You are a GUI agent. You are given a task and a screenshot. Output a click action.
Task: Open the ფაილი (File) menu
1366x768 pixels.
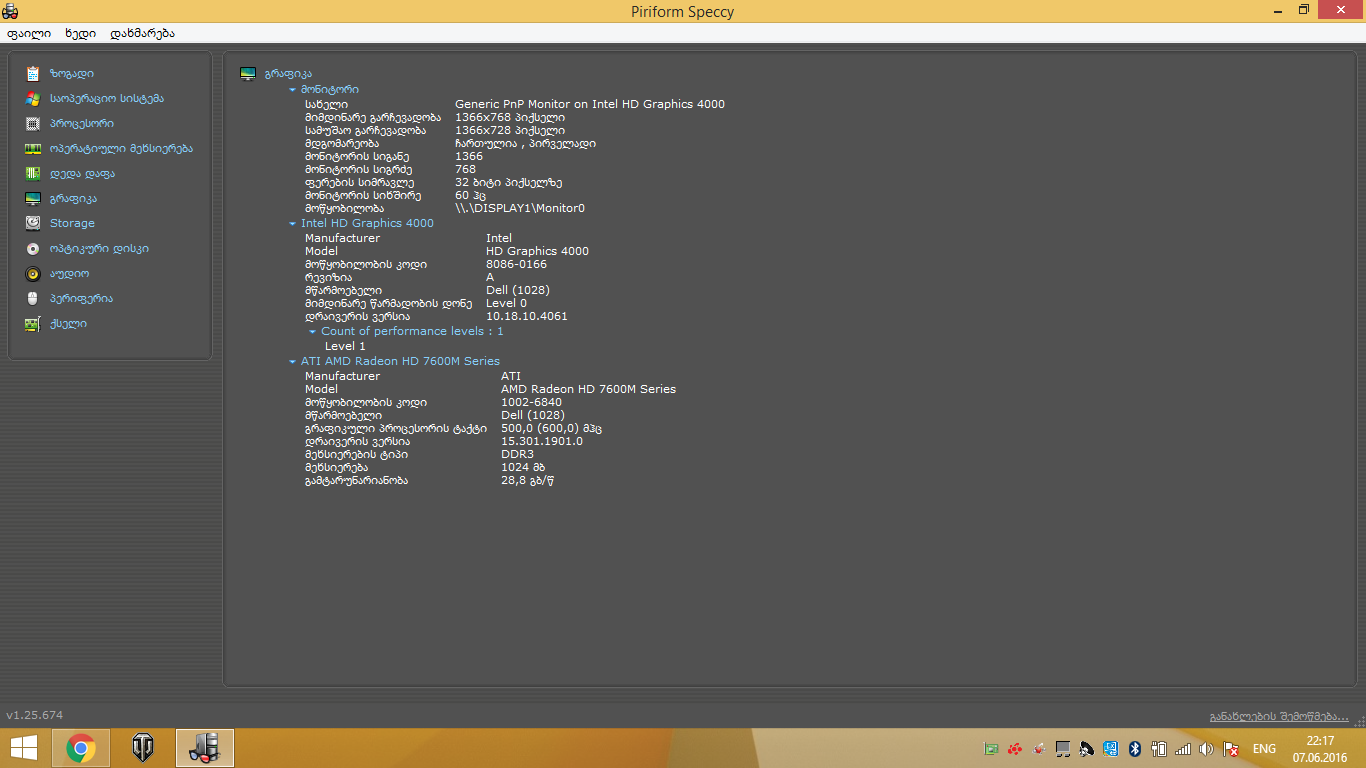coord(29,33)
